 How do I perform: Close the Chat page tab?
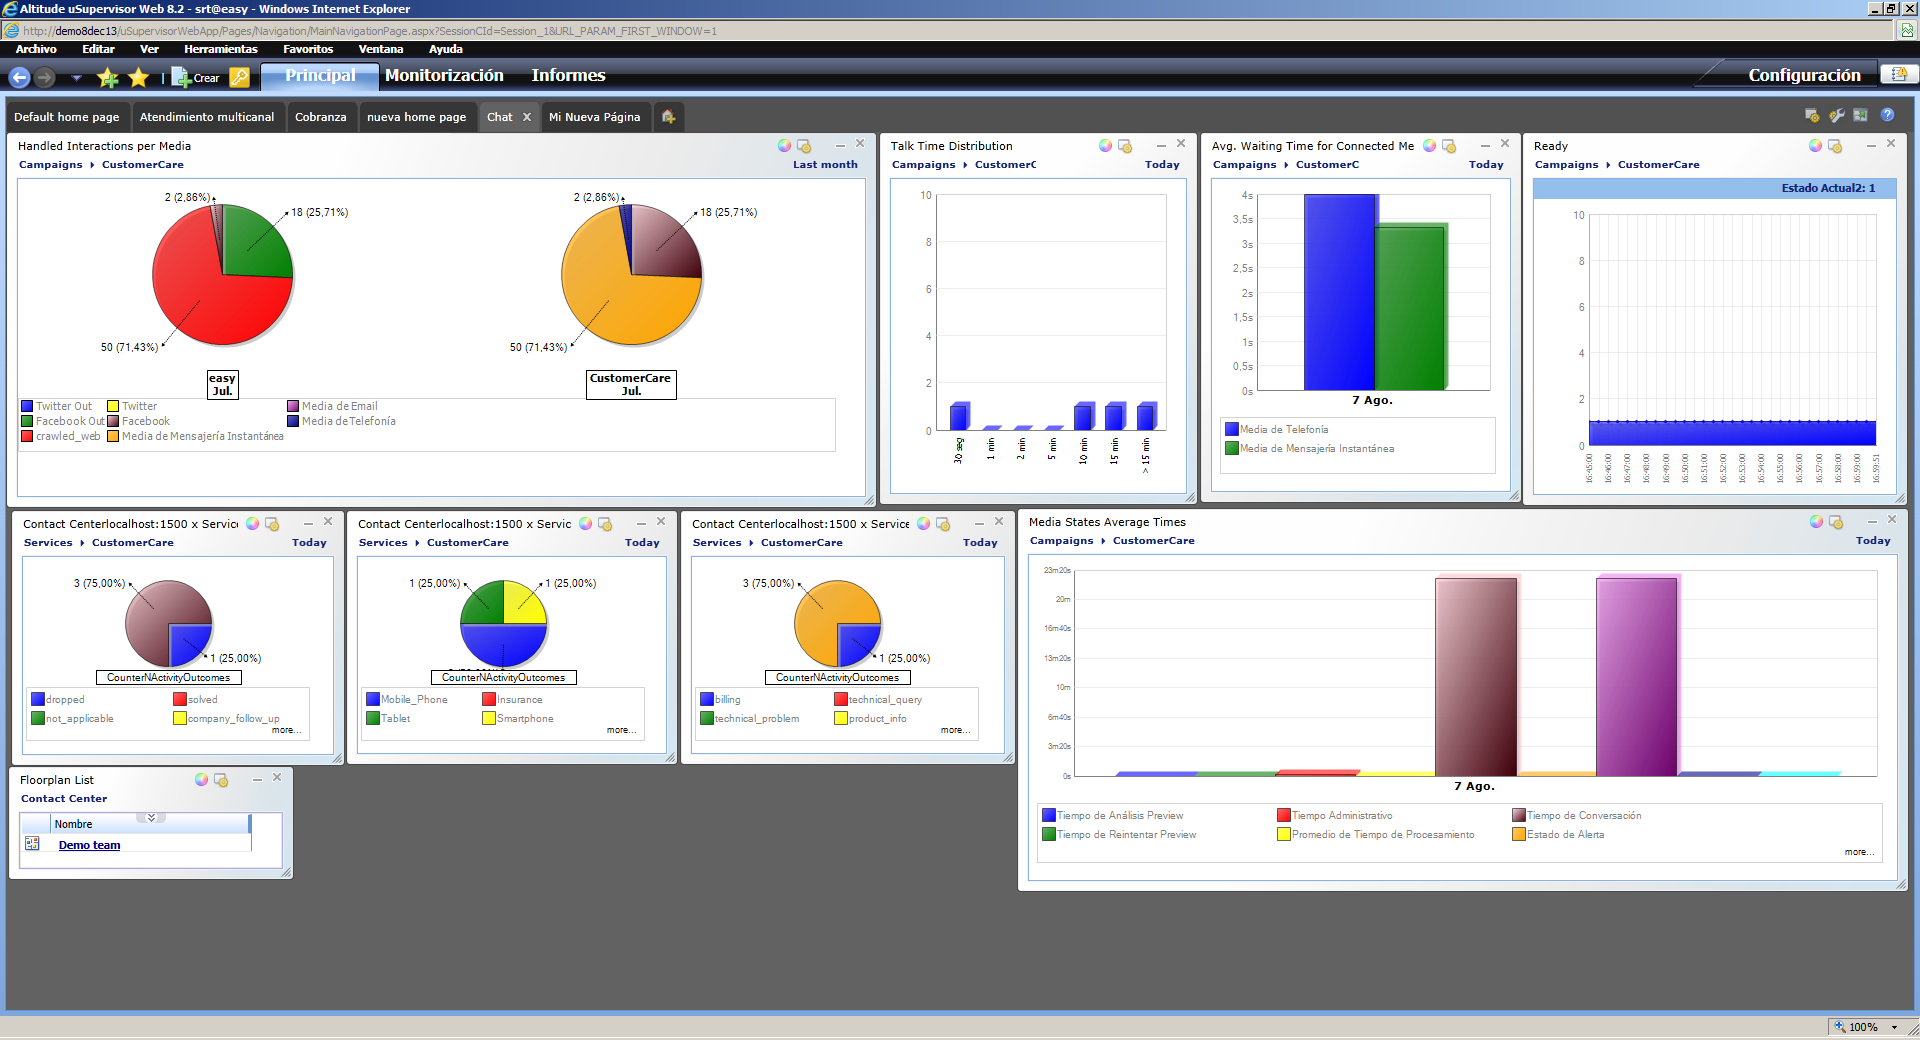527,117
